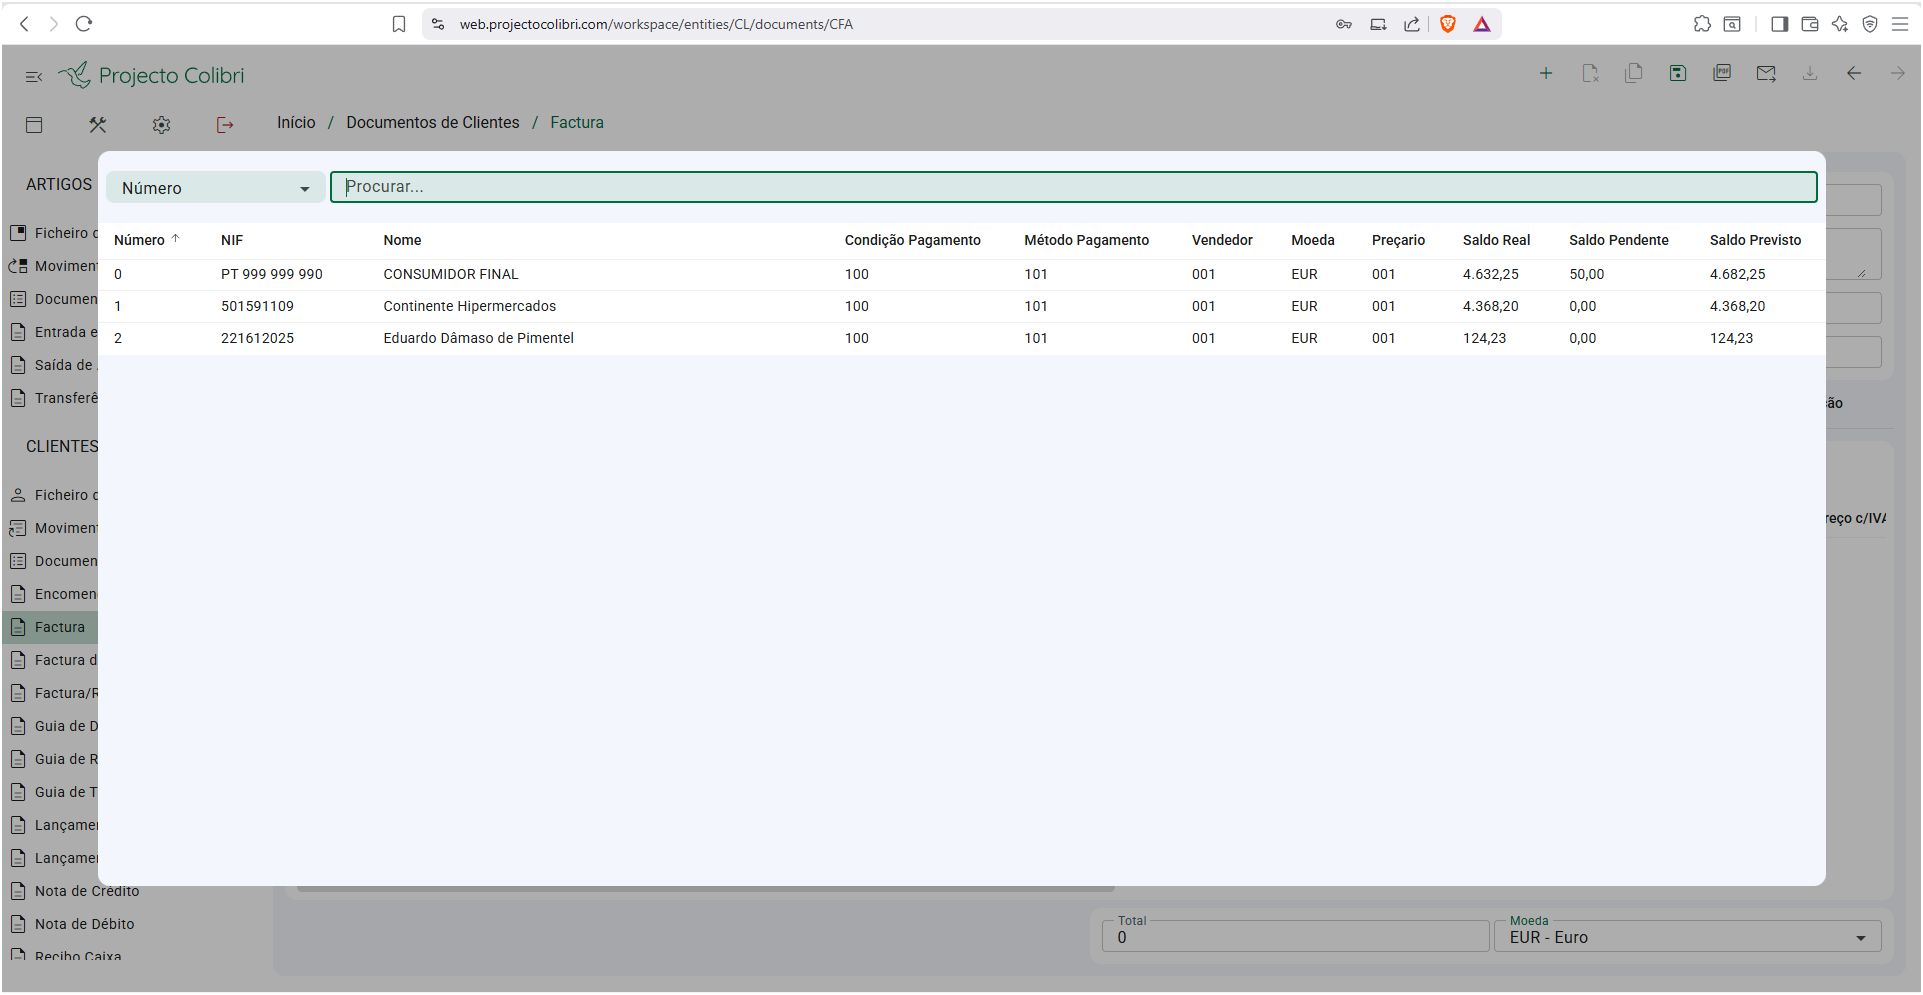Image resolution: width=1923 pixels, height=995 pixels.
Task: Click the add new document plus icon
Action: pos(1545,73)
